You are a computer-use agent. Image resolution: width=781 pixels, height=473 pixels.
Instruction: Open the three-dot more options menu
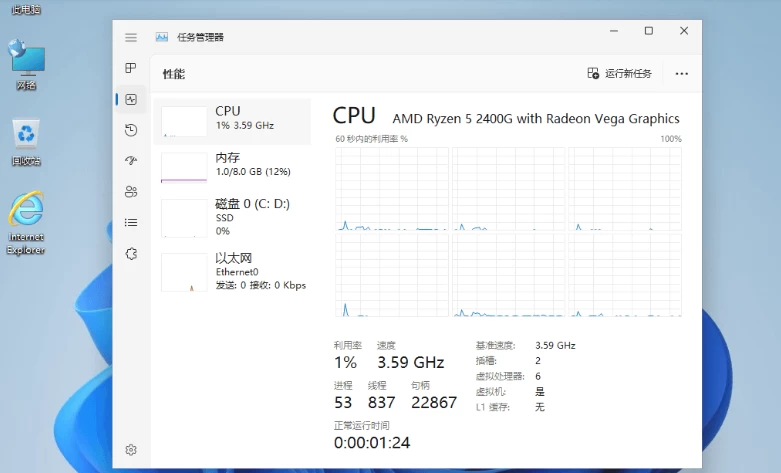click(682, 74)
